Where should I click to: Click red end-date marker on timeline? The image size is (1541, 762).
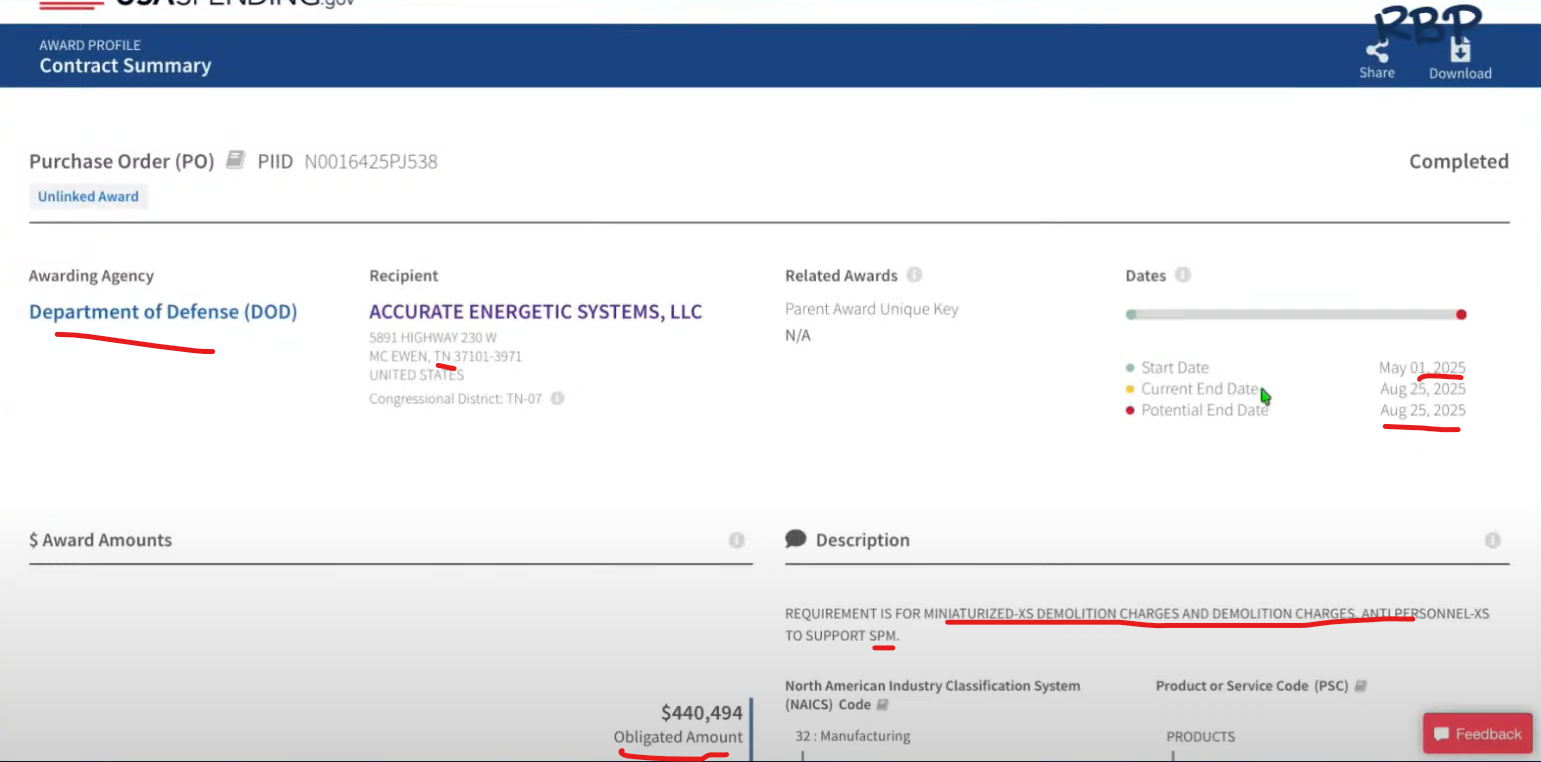[x=1461, y=314]
